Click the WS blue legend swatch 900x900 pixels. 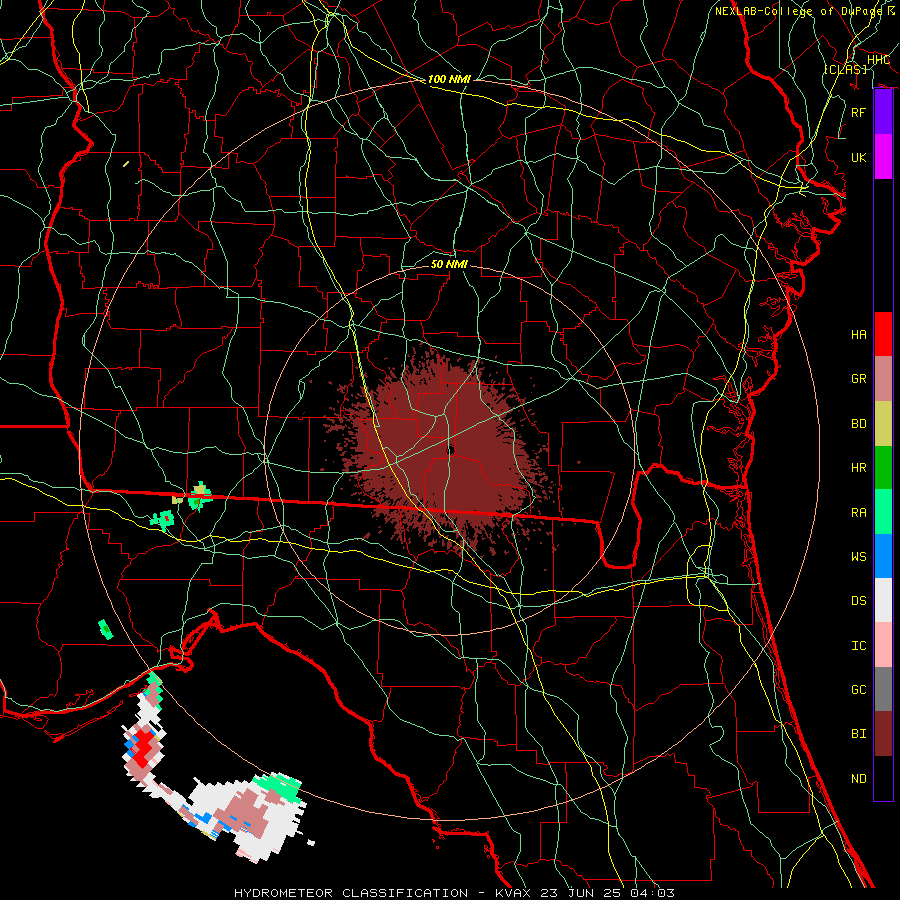pos(883,556)
